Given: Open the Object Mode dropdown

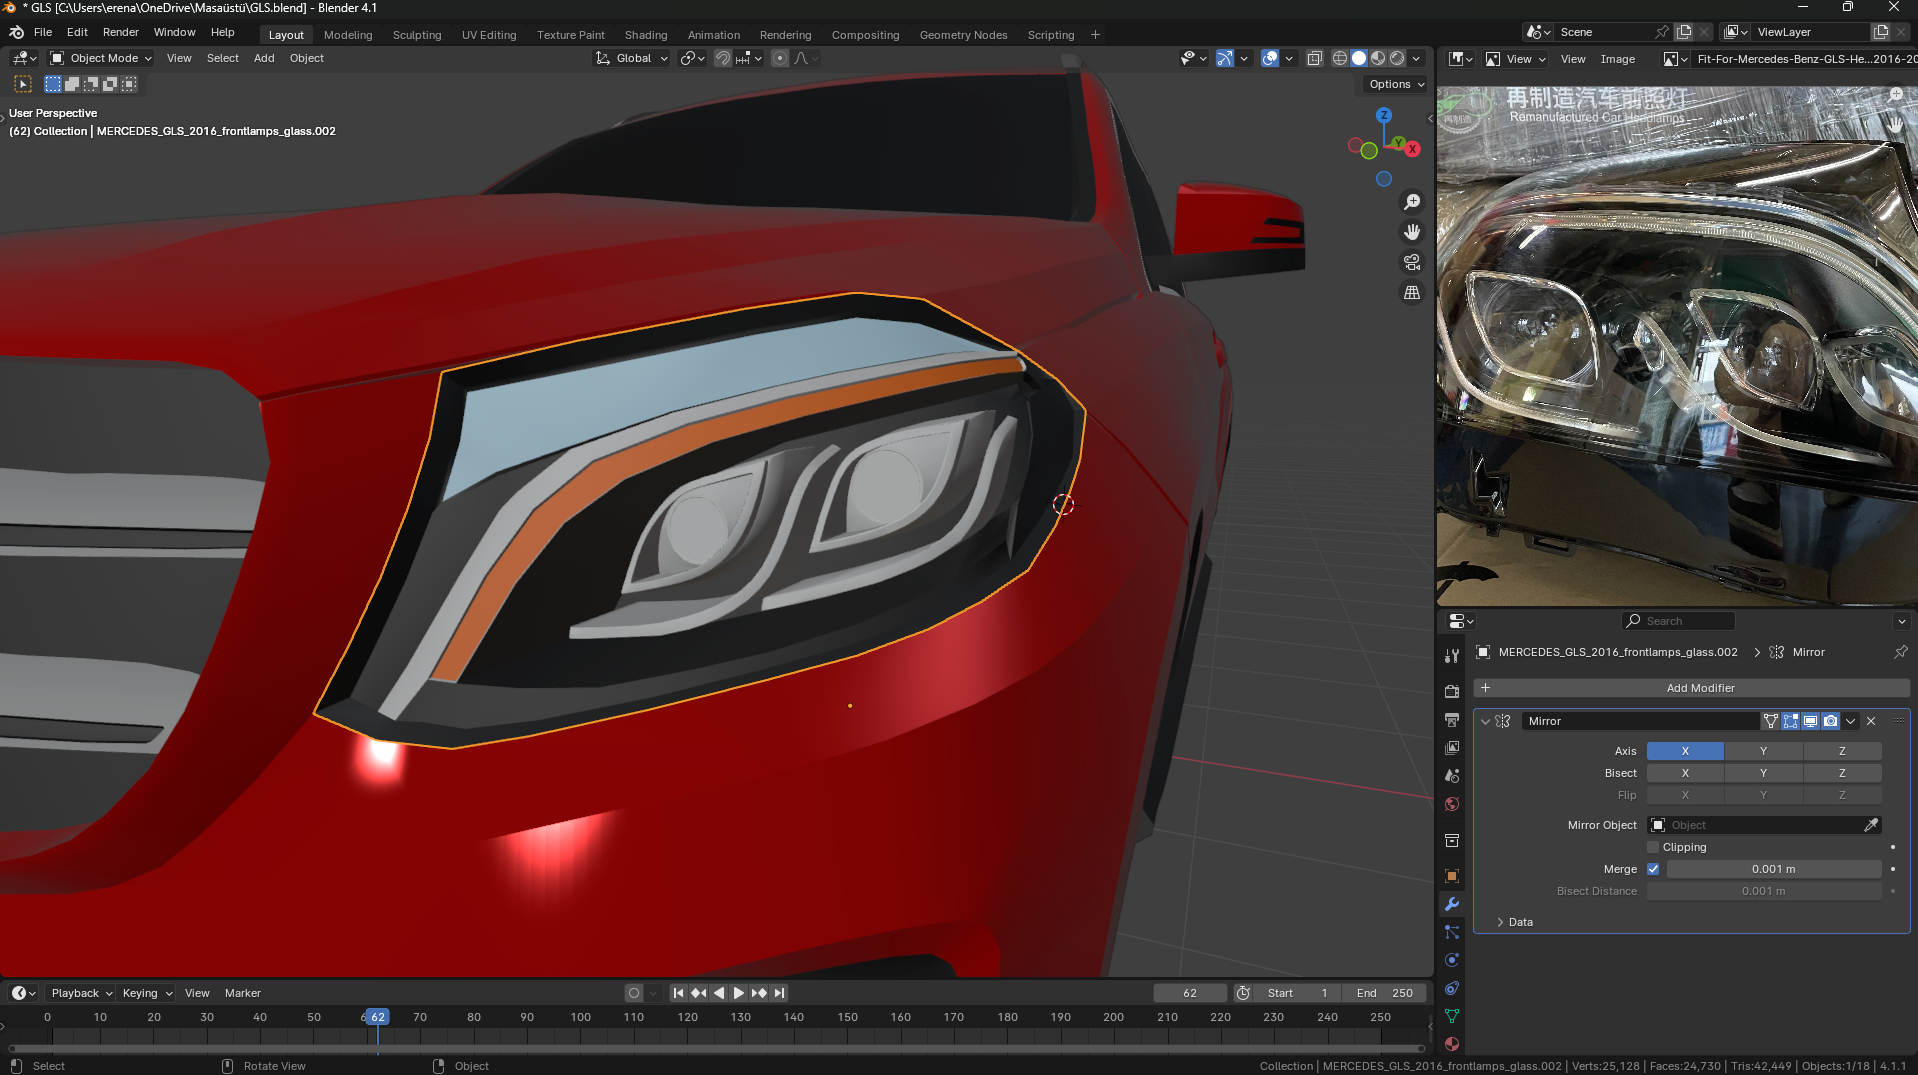Looking at the screenshot, I should [101, 58].
